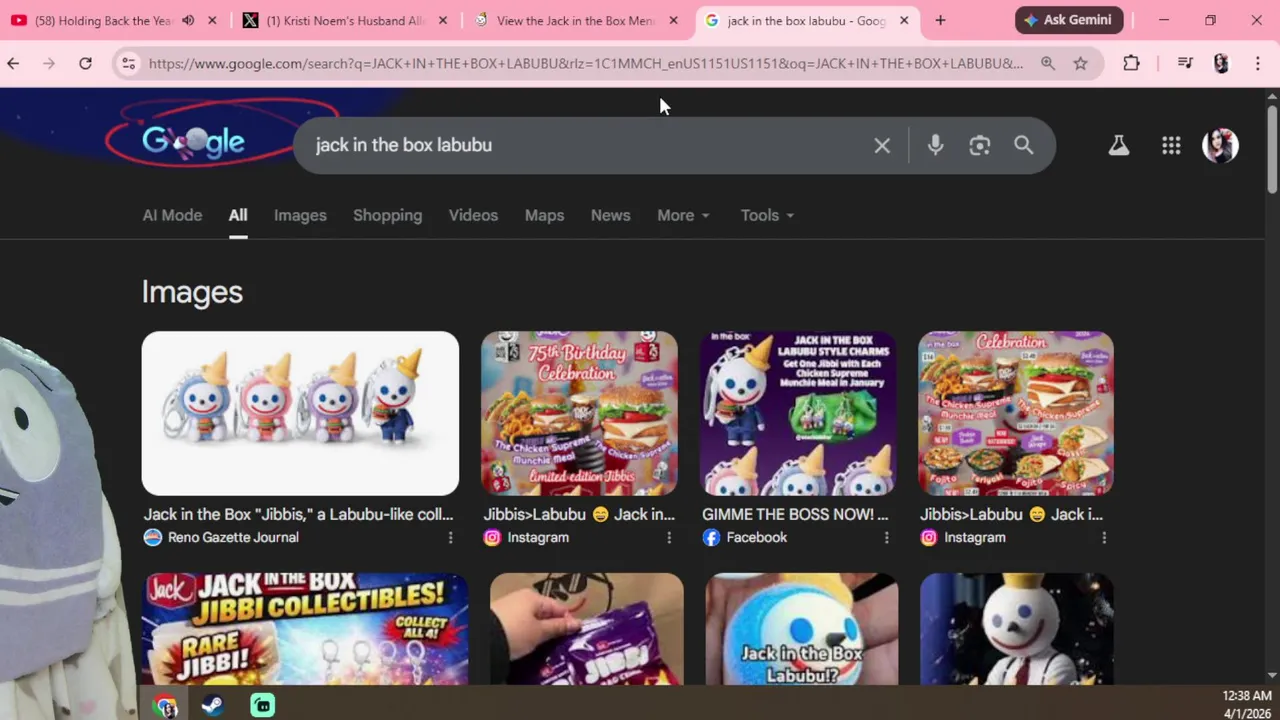Select the Images search tab
Viewport: 1280px width, 720px height.
coord(300,215)
